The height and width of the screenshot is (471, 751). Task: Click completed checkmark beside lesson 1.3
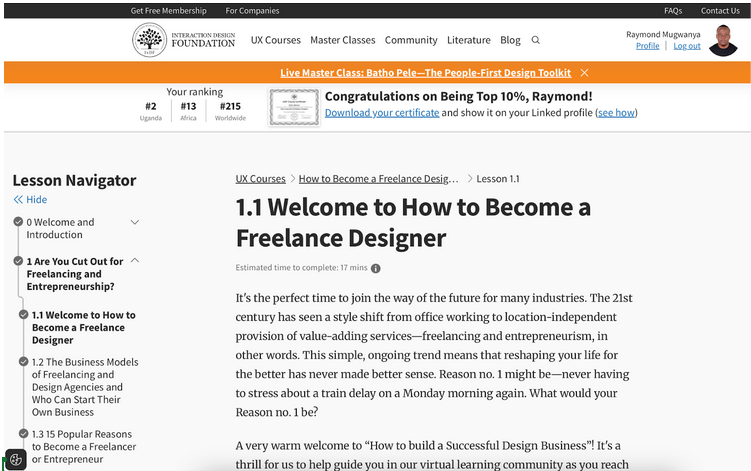[x=23, y=434]
